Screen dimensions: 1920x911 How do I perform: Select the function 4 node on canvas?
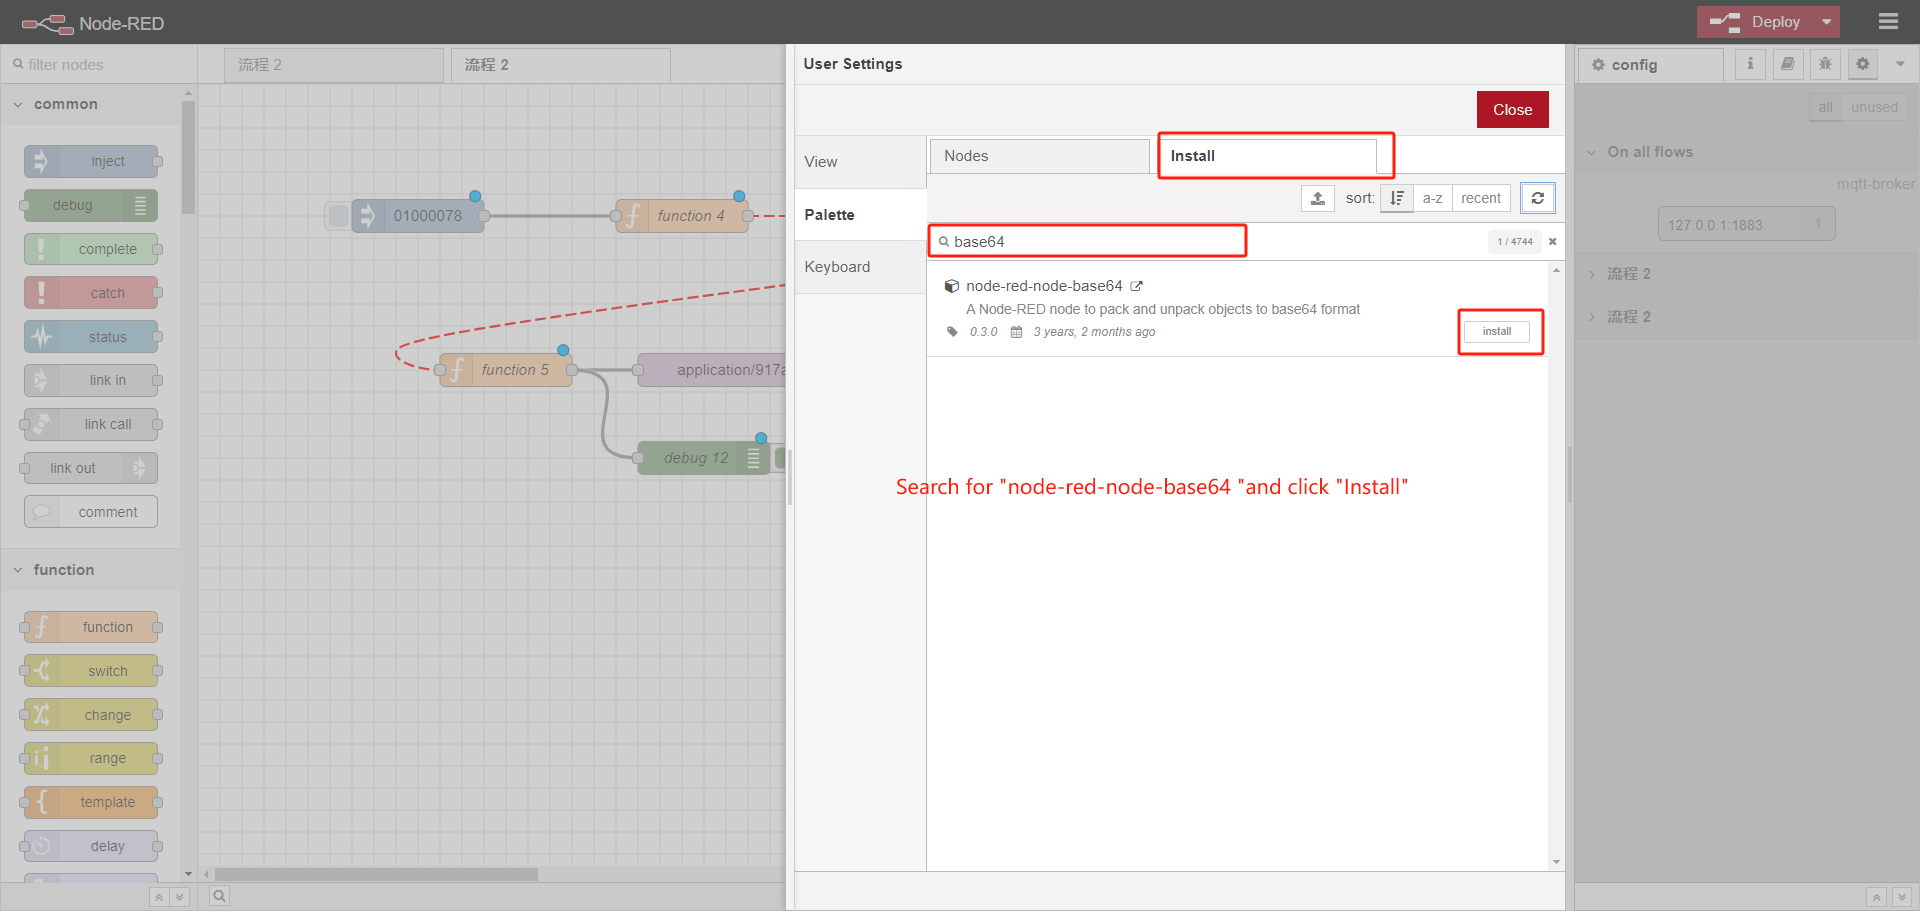click(682, 215)
